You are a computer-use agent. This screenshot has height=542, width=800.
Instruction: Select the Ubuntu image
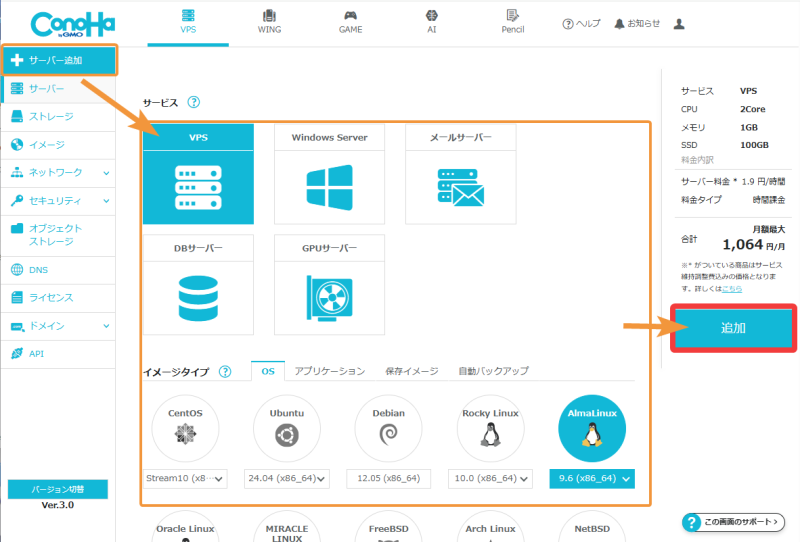click(287, 428)
